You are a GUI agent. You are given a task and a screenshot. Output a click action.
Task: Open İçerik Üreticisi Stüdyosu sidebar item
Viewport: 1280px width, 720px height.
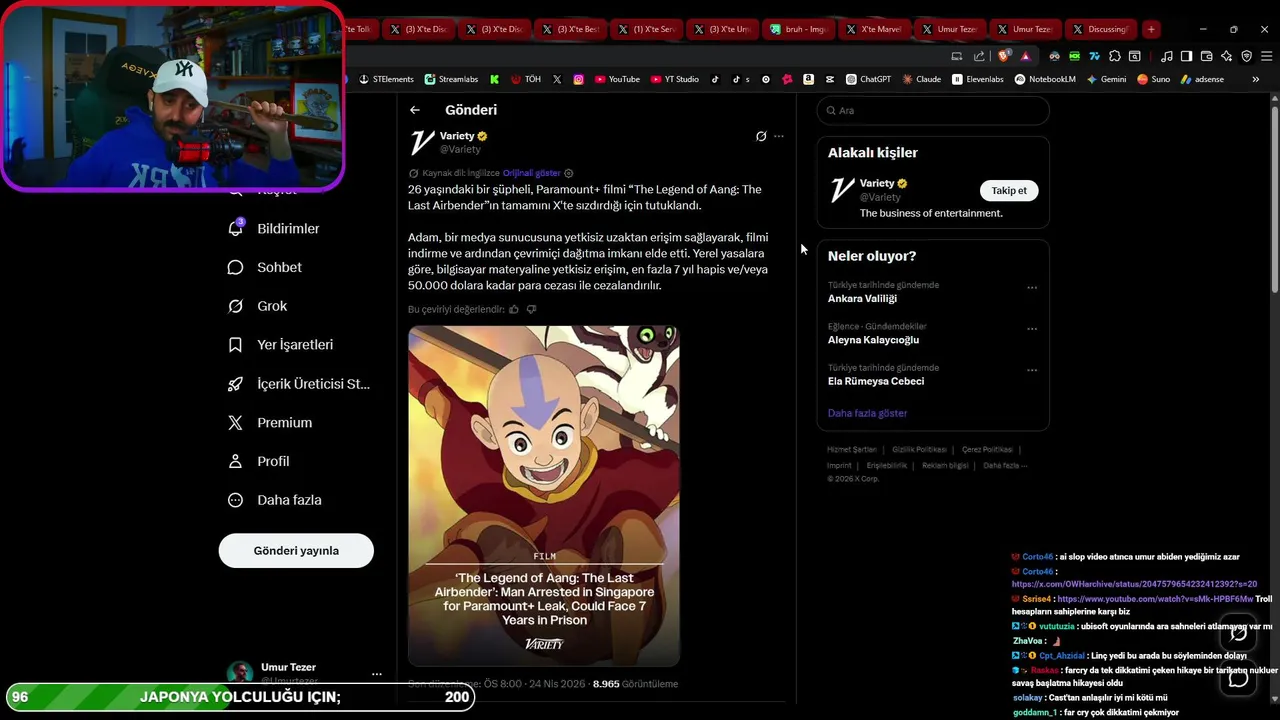299,383
